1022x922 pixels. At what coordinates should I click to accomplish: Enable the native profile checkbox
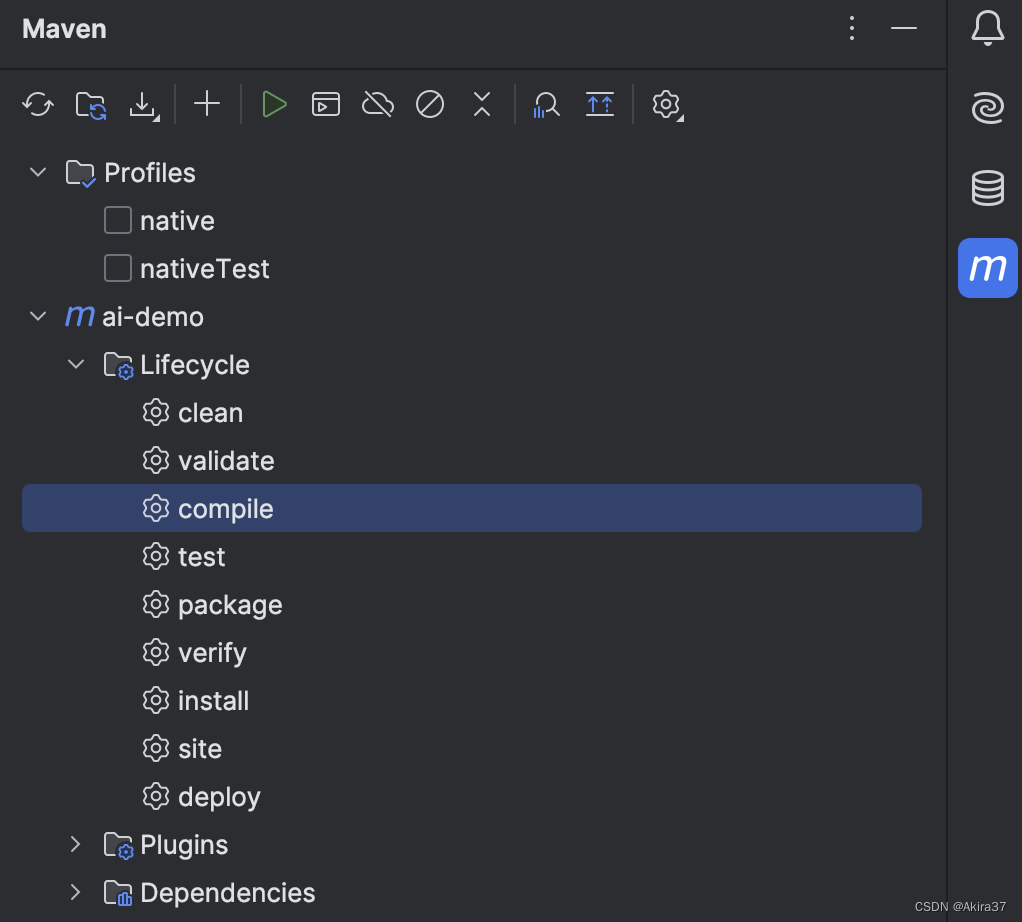pos(118,220)
